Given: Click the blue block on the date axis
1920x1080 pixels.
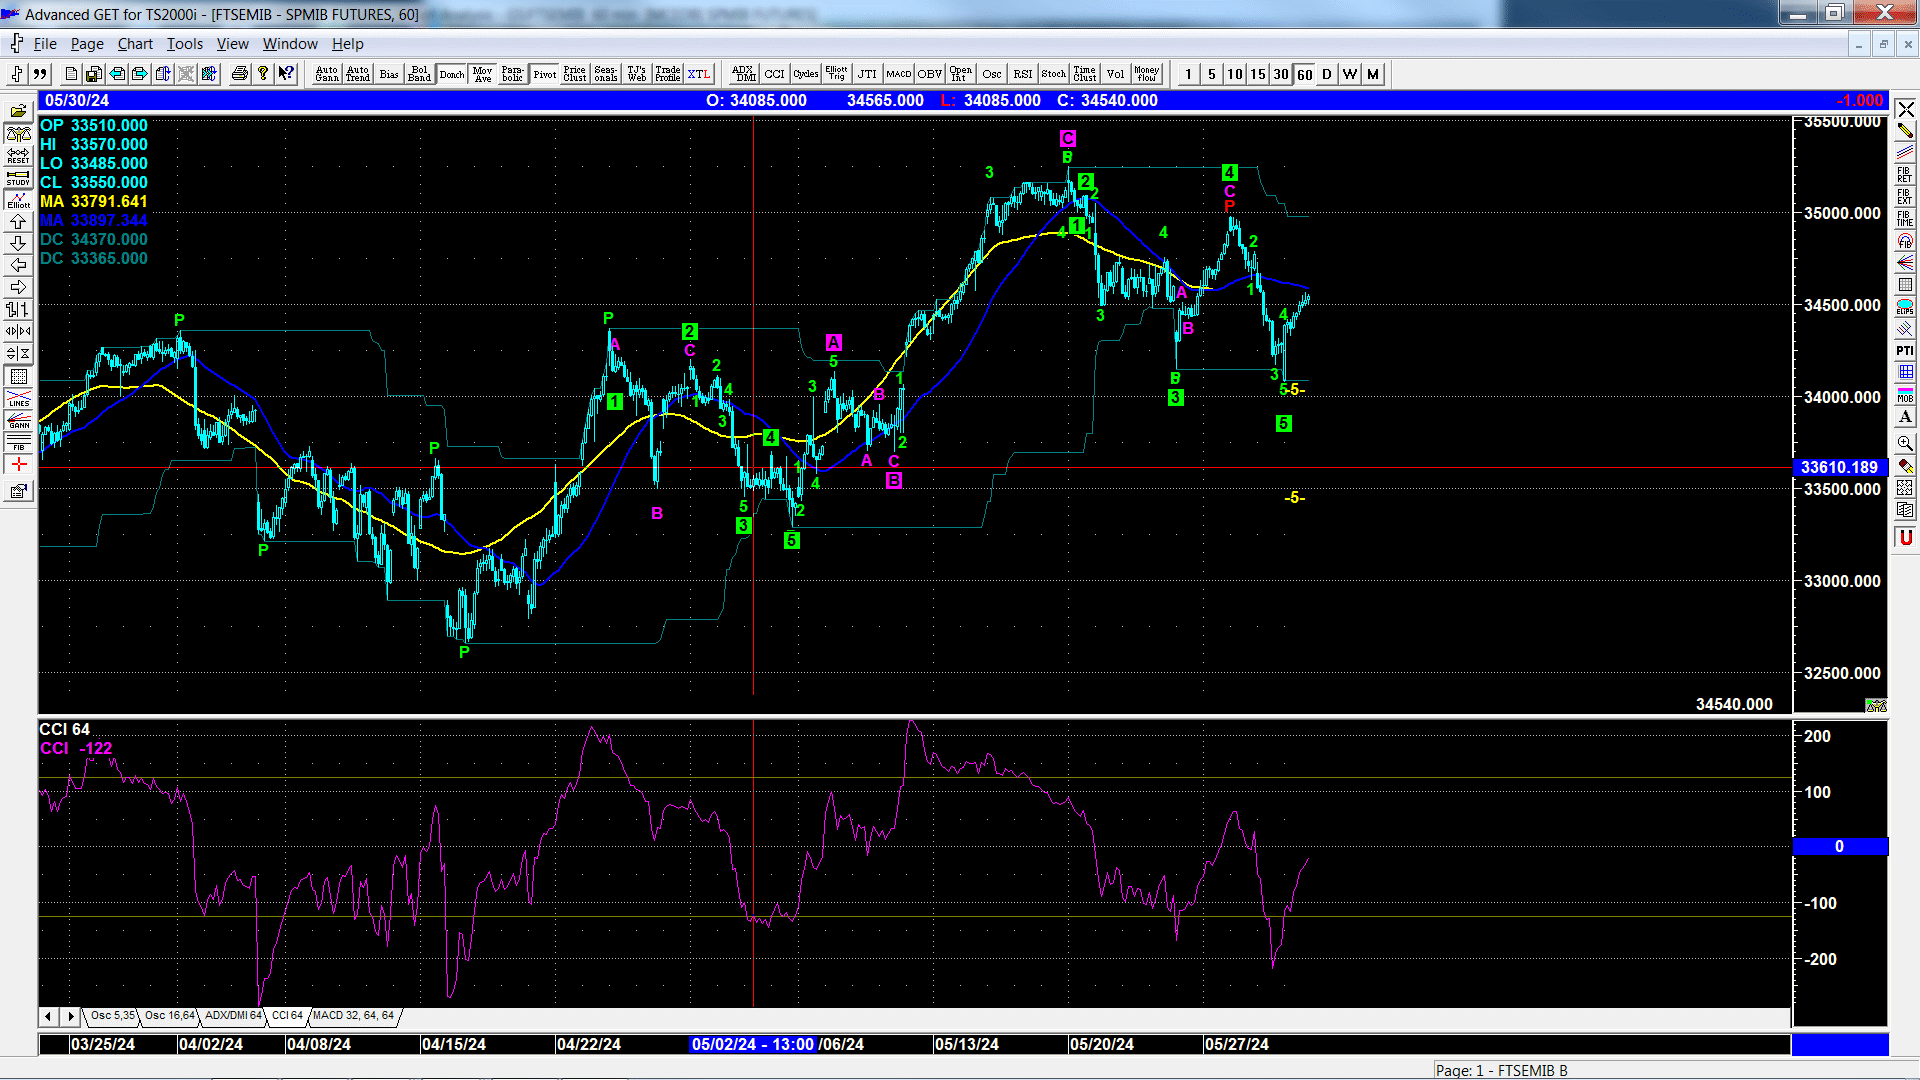Looking at the screenshot, I should (1839, 1044).
